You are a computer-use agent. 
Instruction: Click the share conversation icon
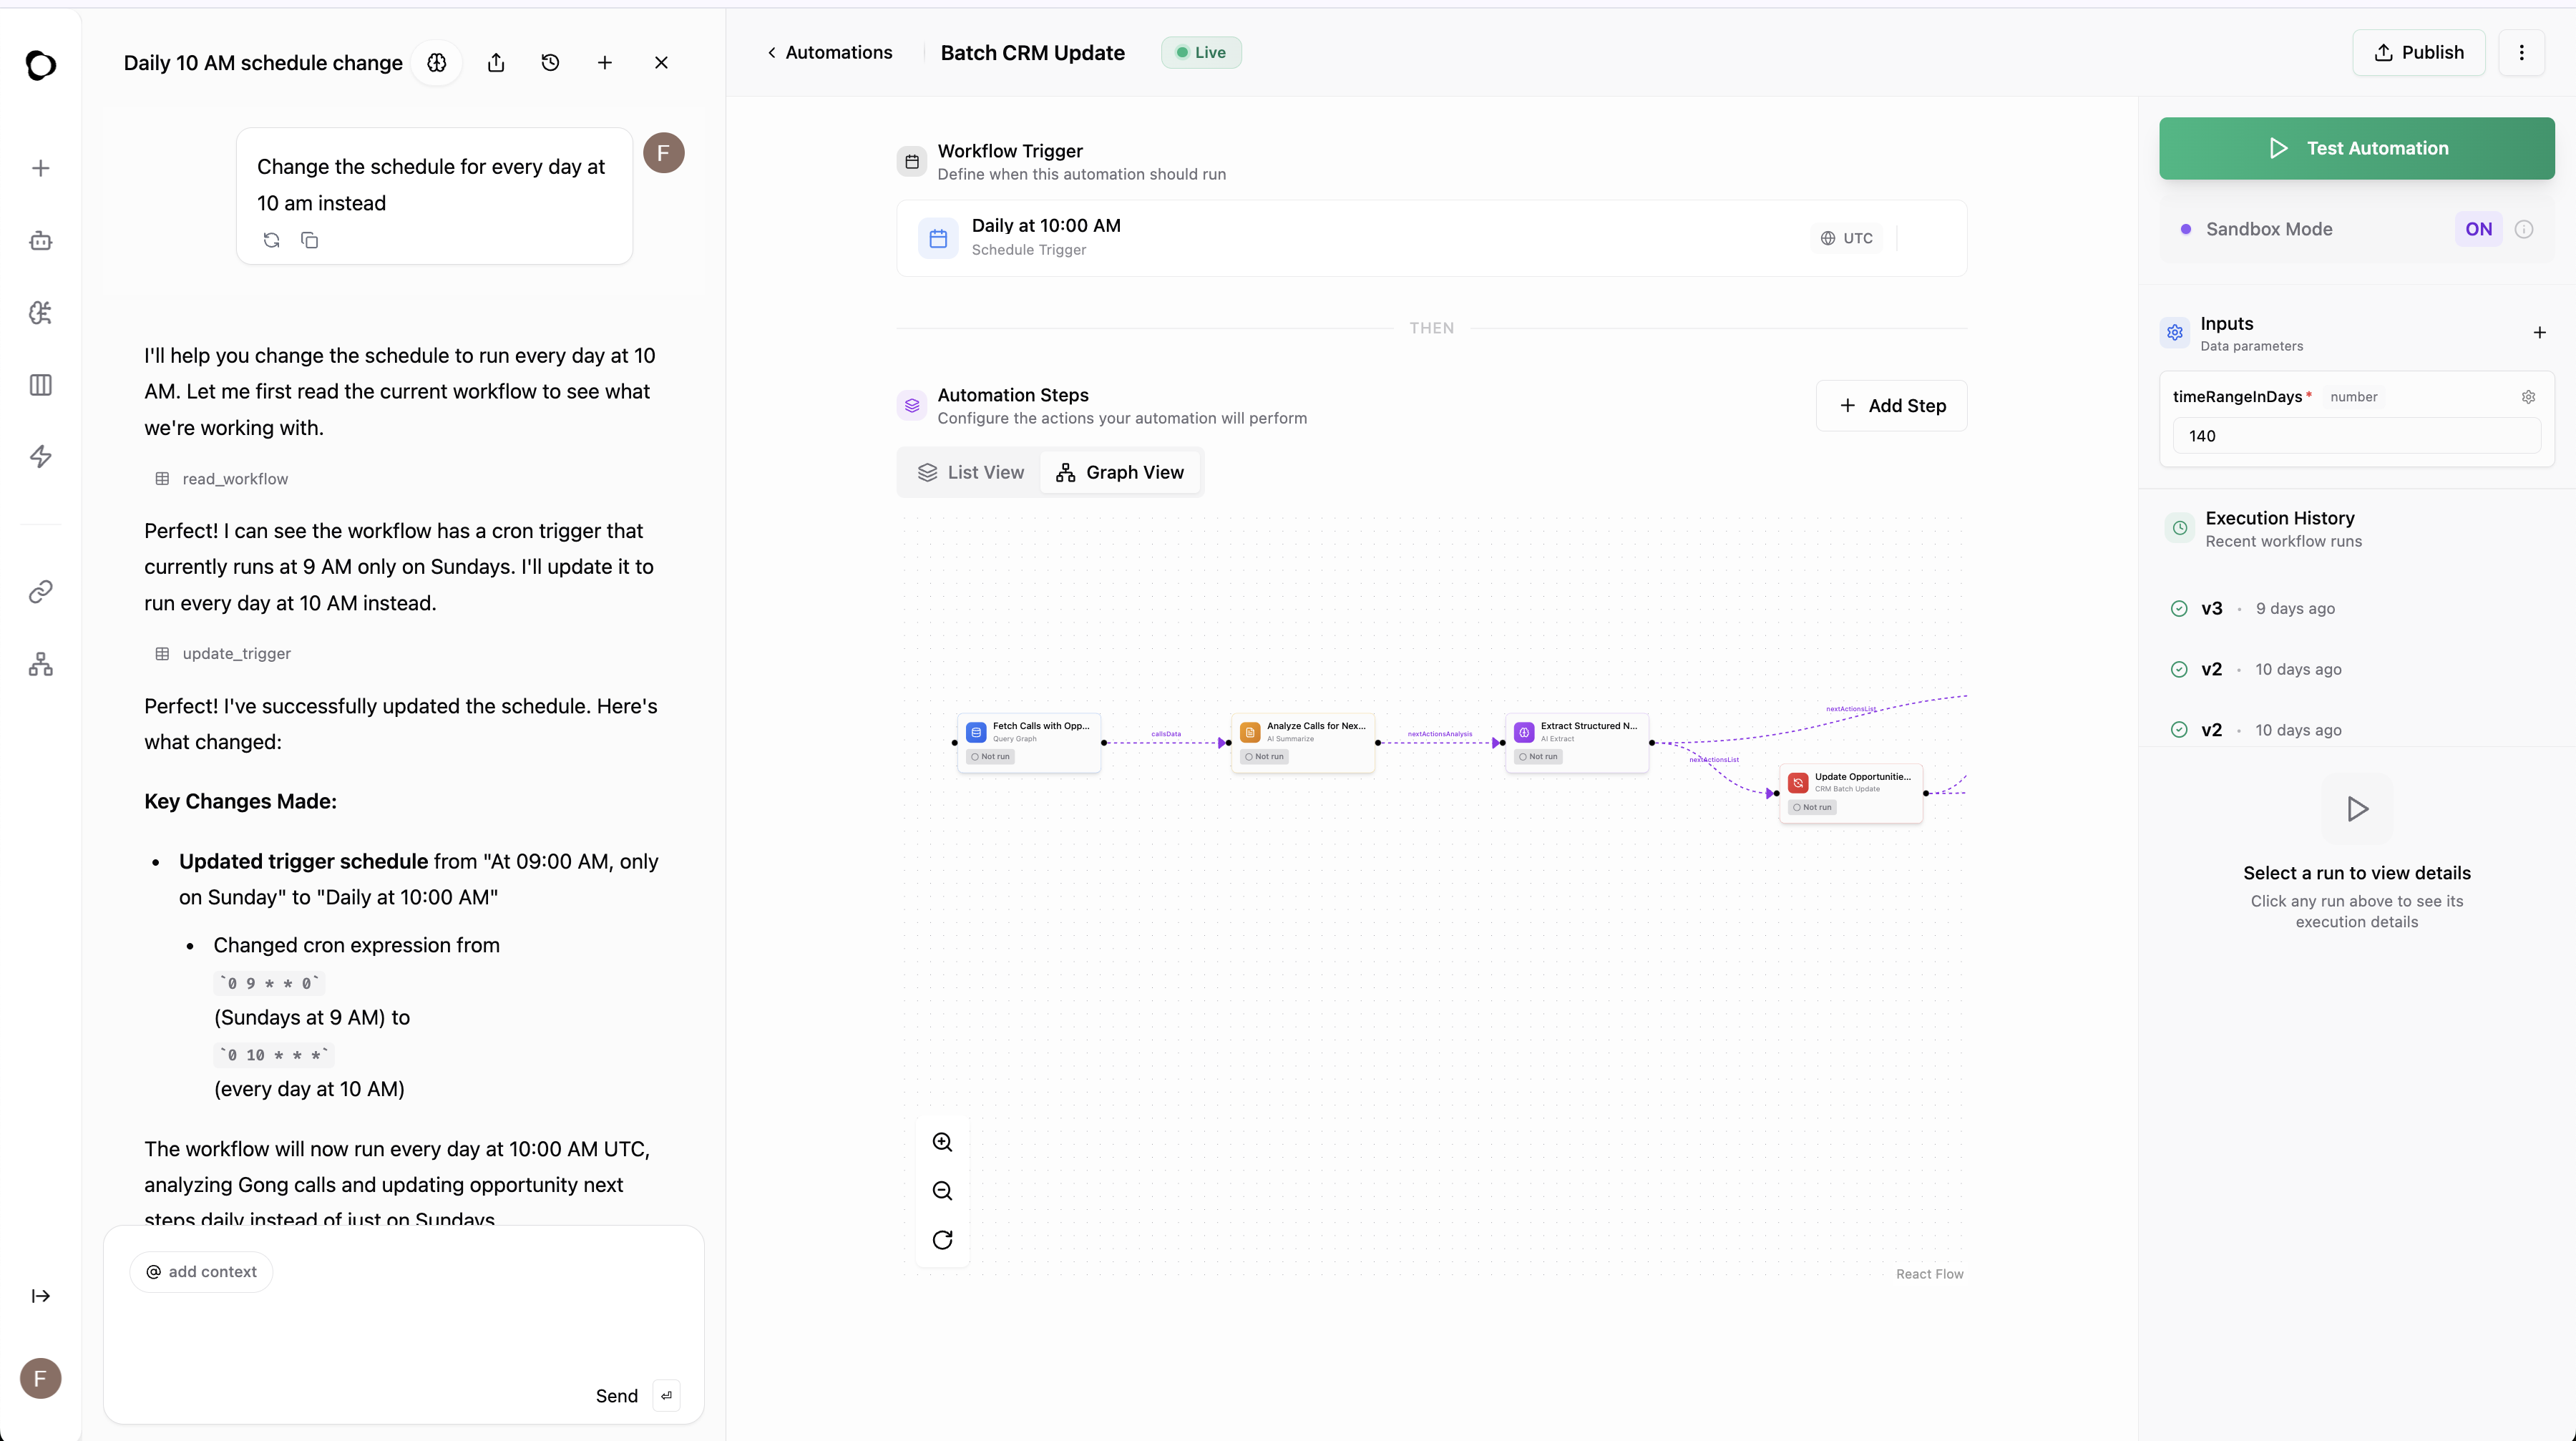coord(496,62)
